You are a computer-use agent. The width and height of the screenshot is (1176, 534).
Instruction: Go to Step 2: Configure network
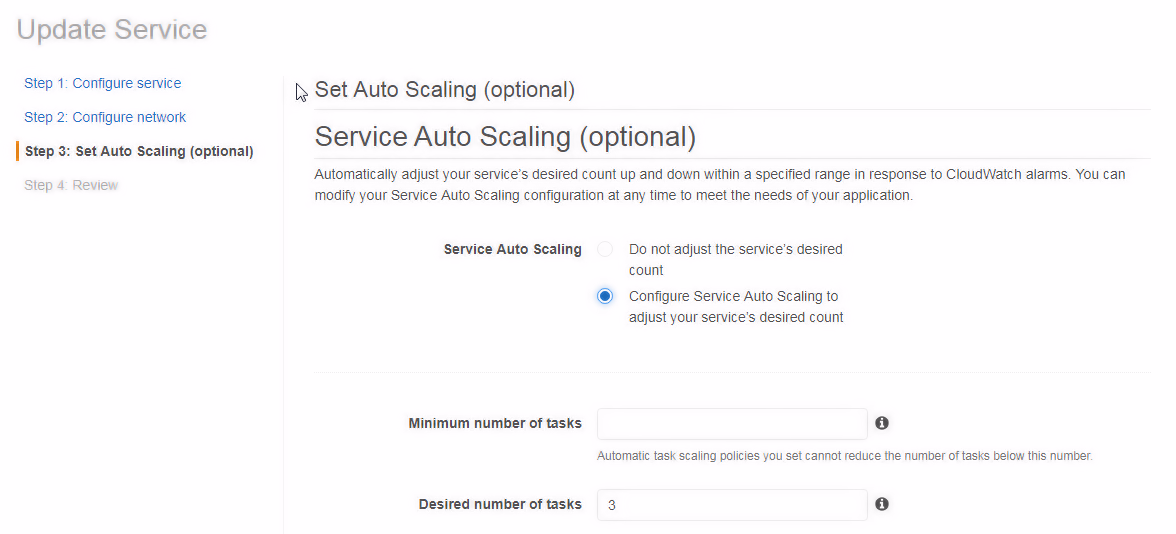click(105, 117)
